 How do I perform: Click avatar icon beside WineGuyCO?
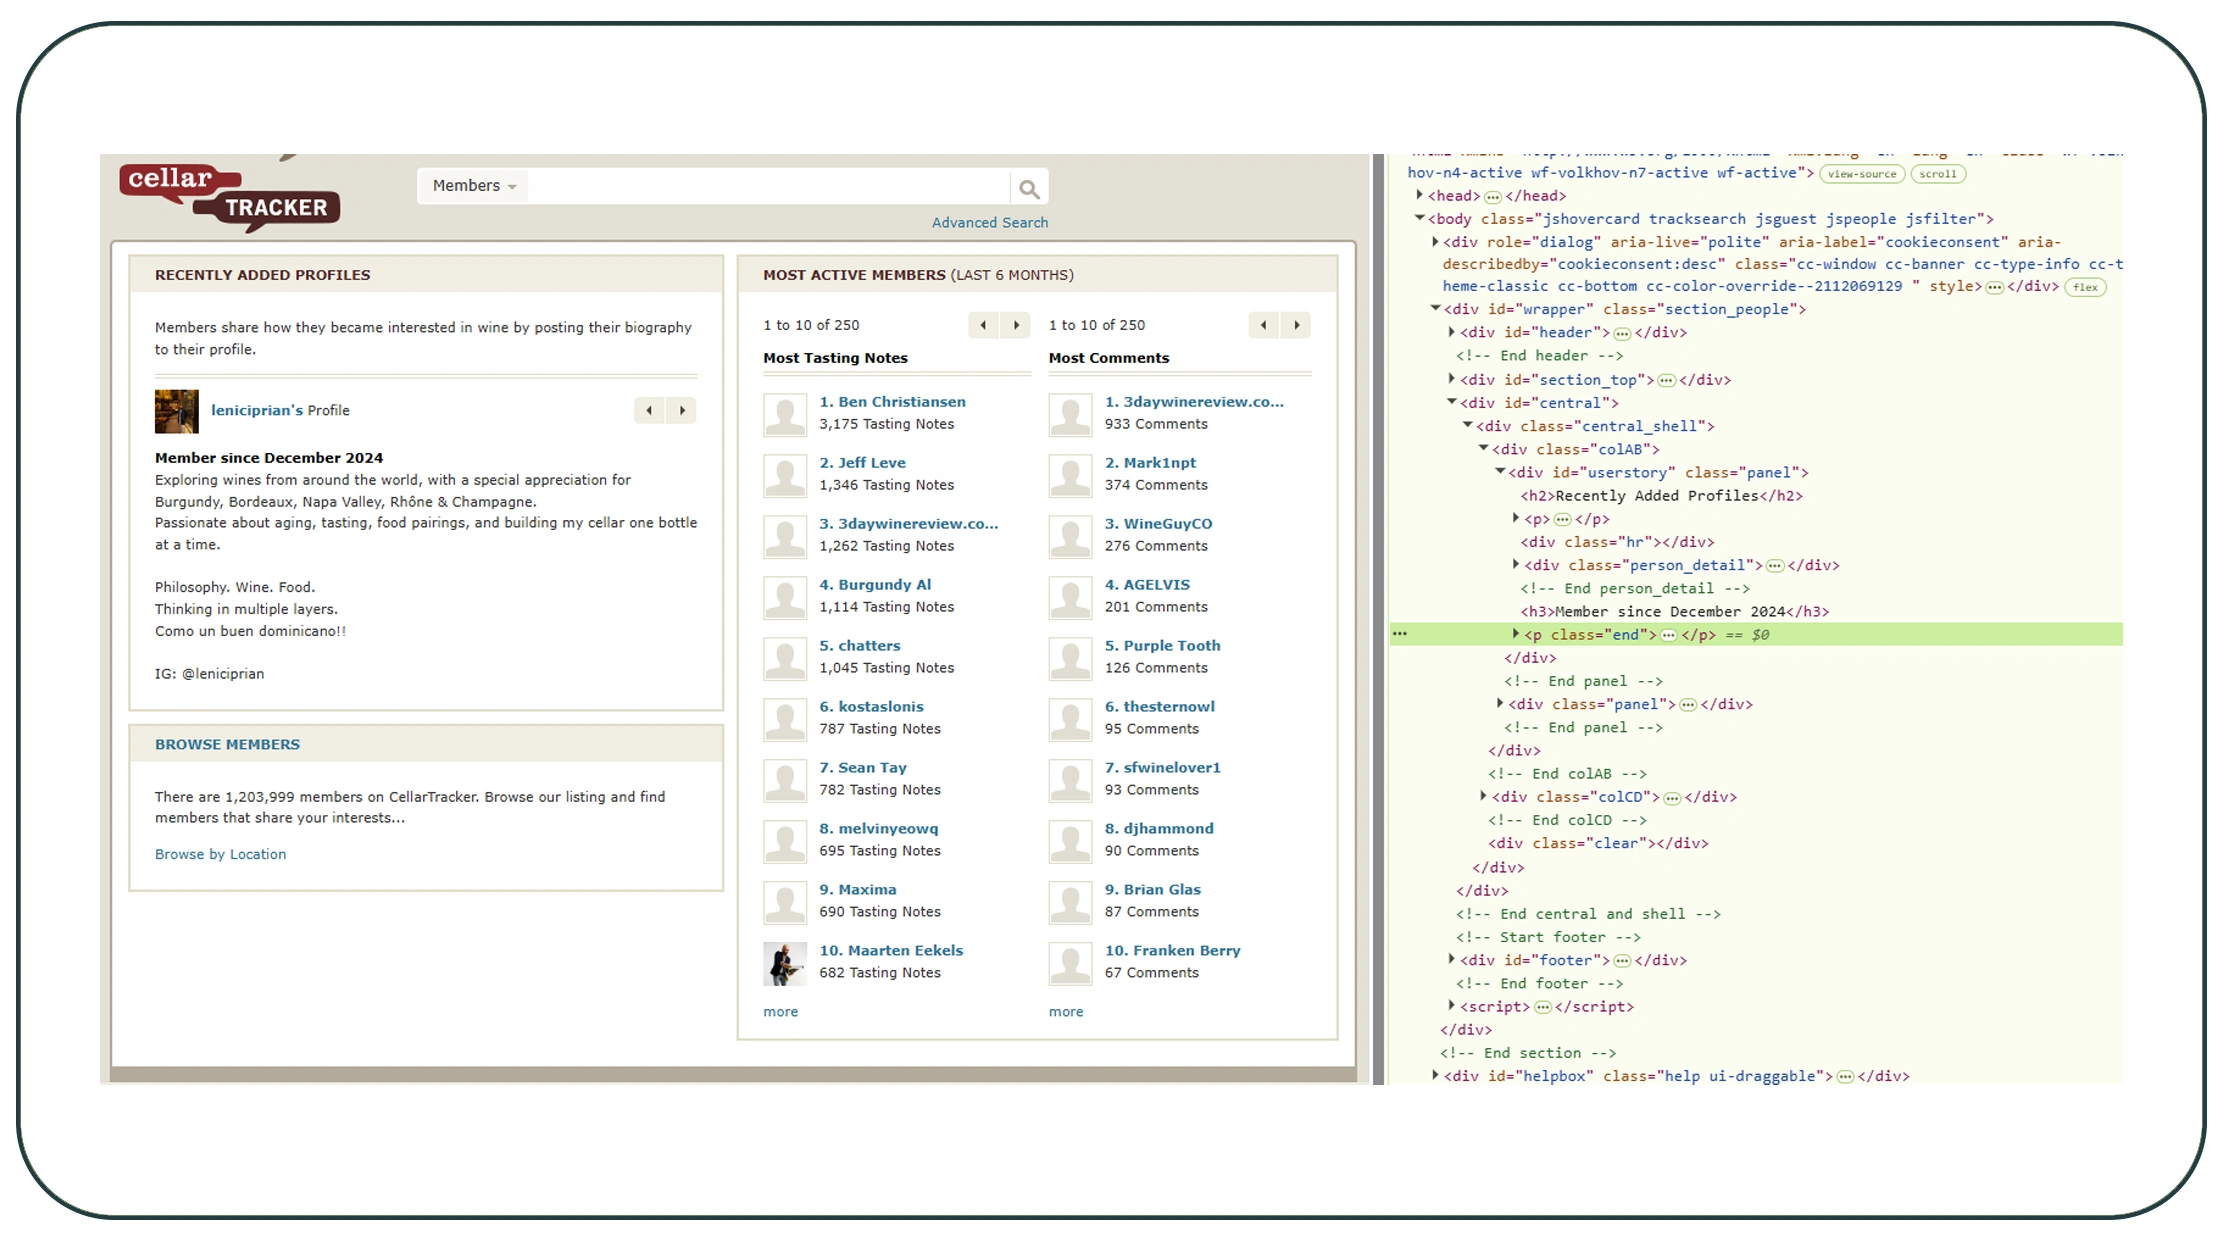tap(1070, 537)
